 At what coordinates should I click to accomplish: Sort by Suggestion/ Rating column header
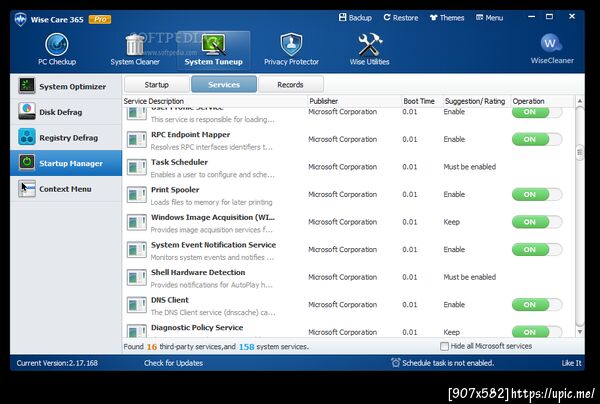[476, 101]
